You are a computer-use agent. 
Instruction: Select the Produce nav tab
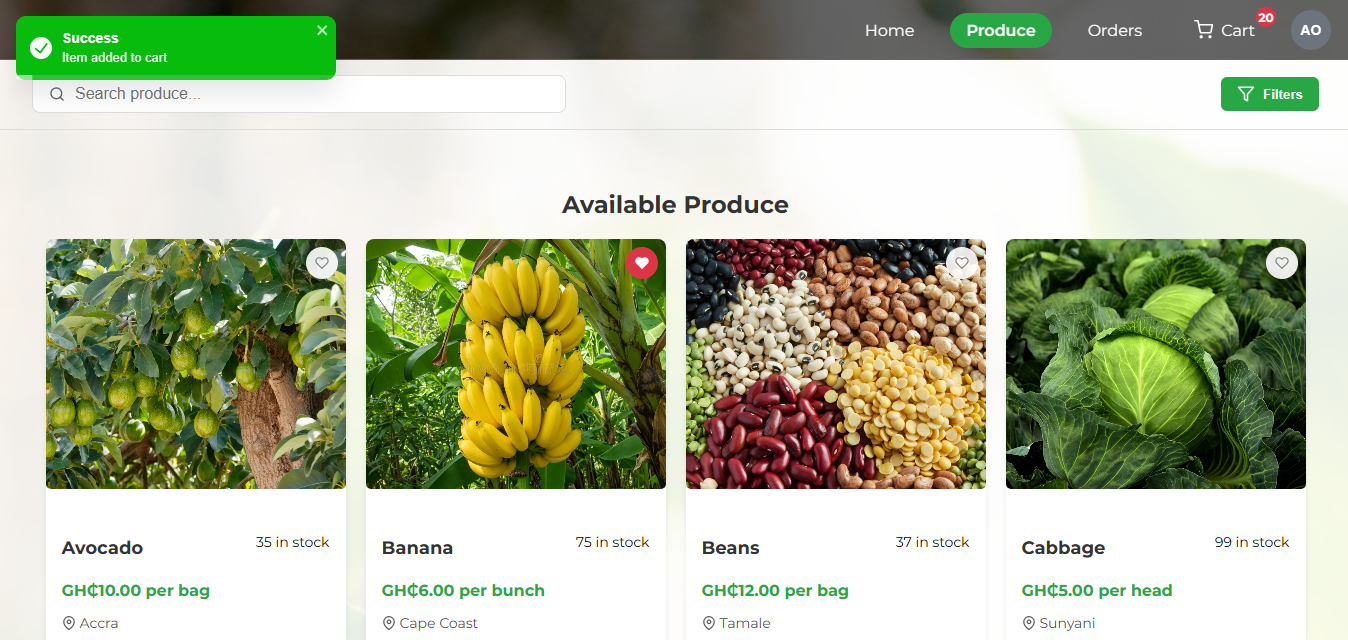pyautogui.click(x=1000, y=30)
